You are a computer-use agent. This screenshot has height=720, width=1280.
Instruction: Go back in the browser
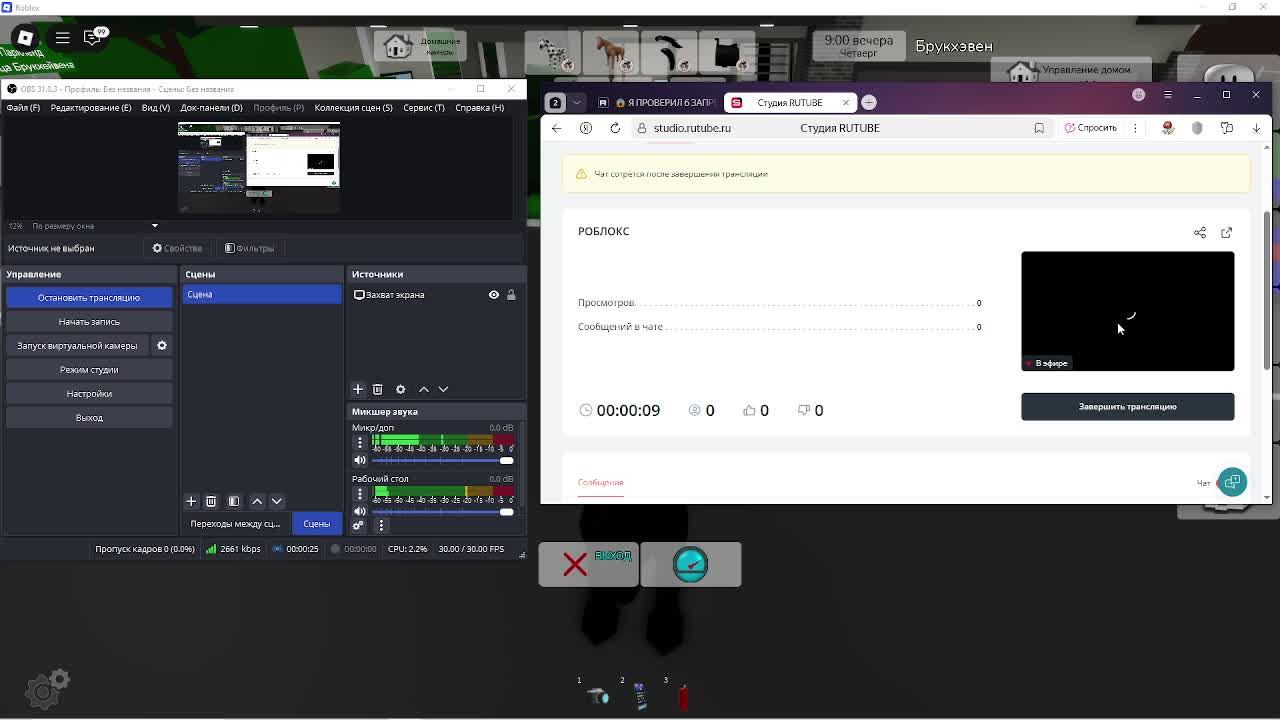557,128
